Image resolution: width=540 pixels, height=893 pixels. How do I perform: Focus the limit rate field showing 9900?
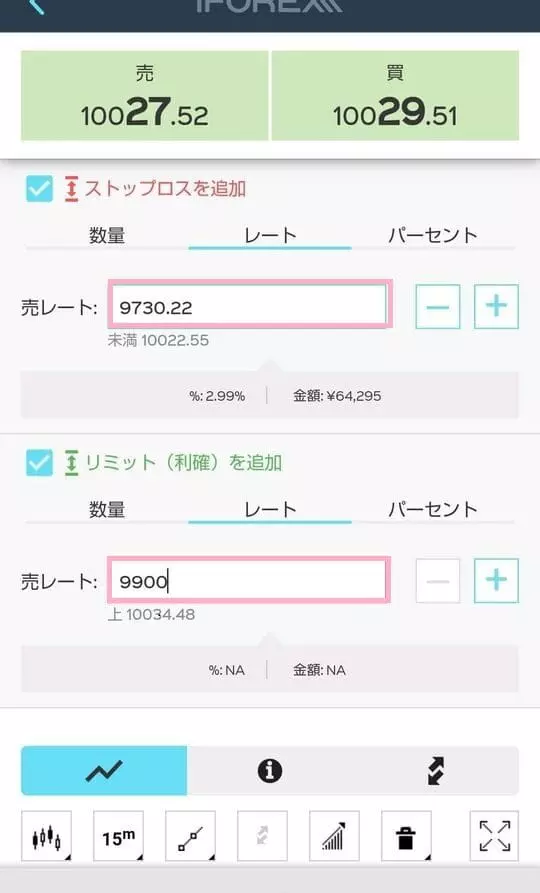coord(249,580)
